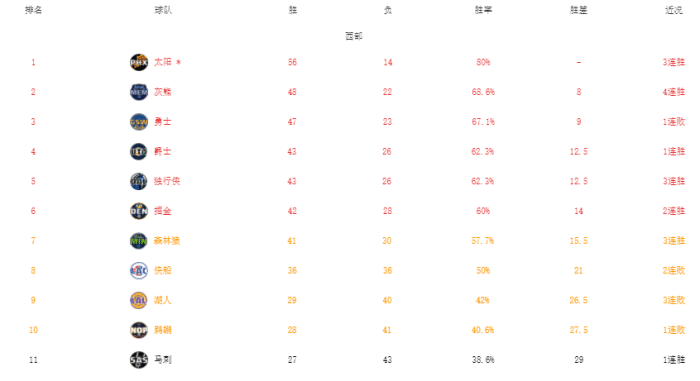Open the 太阳 team name link

tap(163, 62)
